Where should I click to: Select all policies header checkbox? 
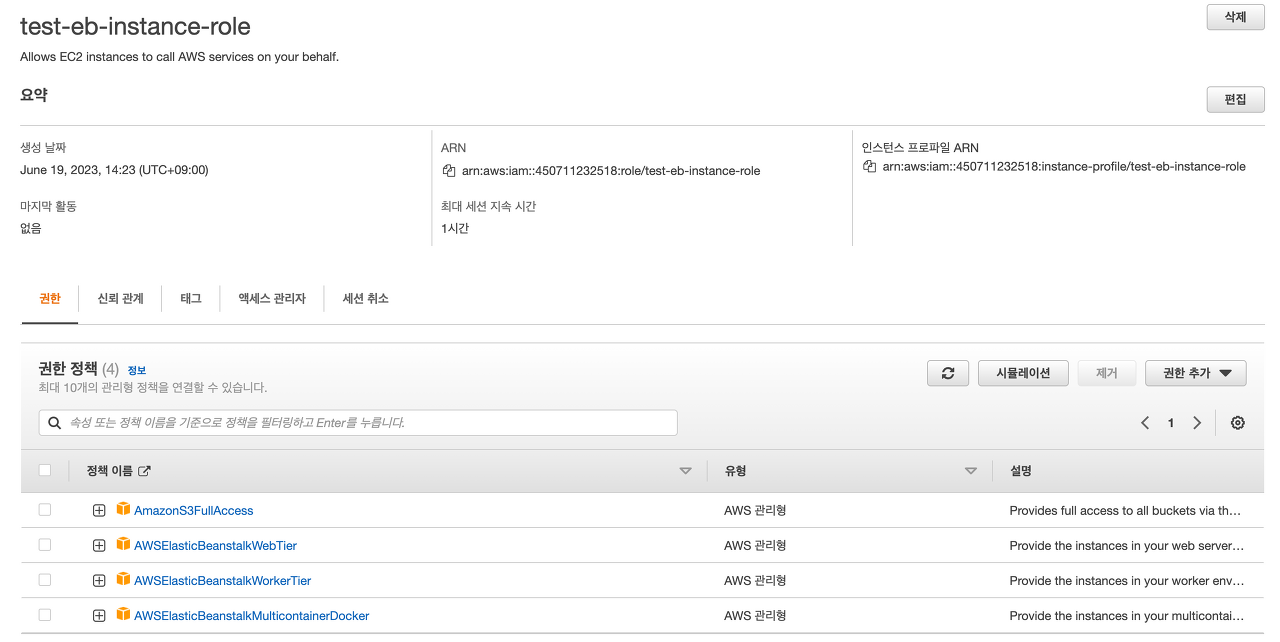44,470
